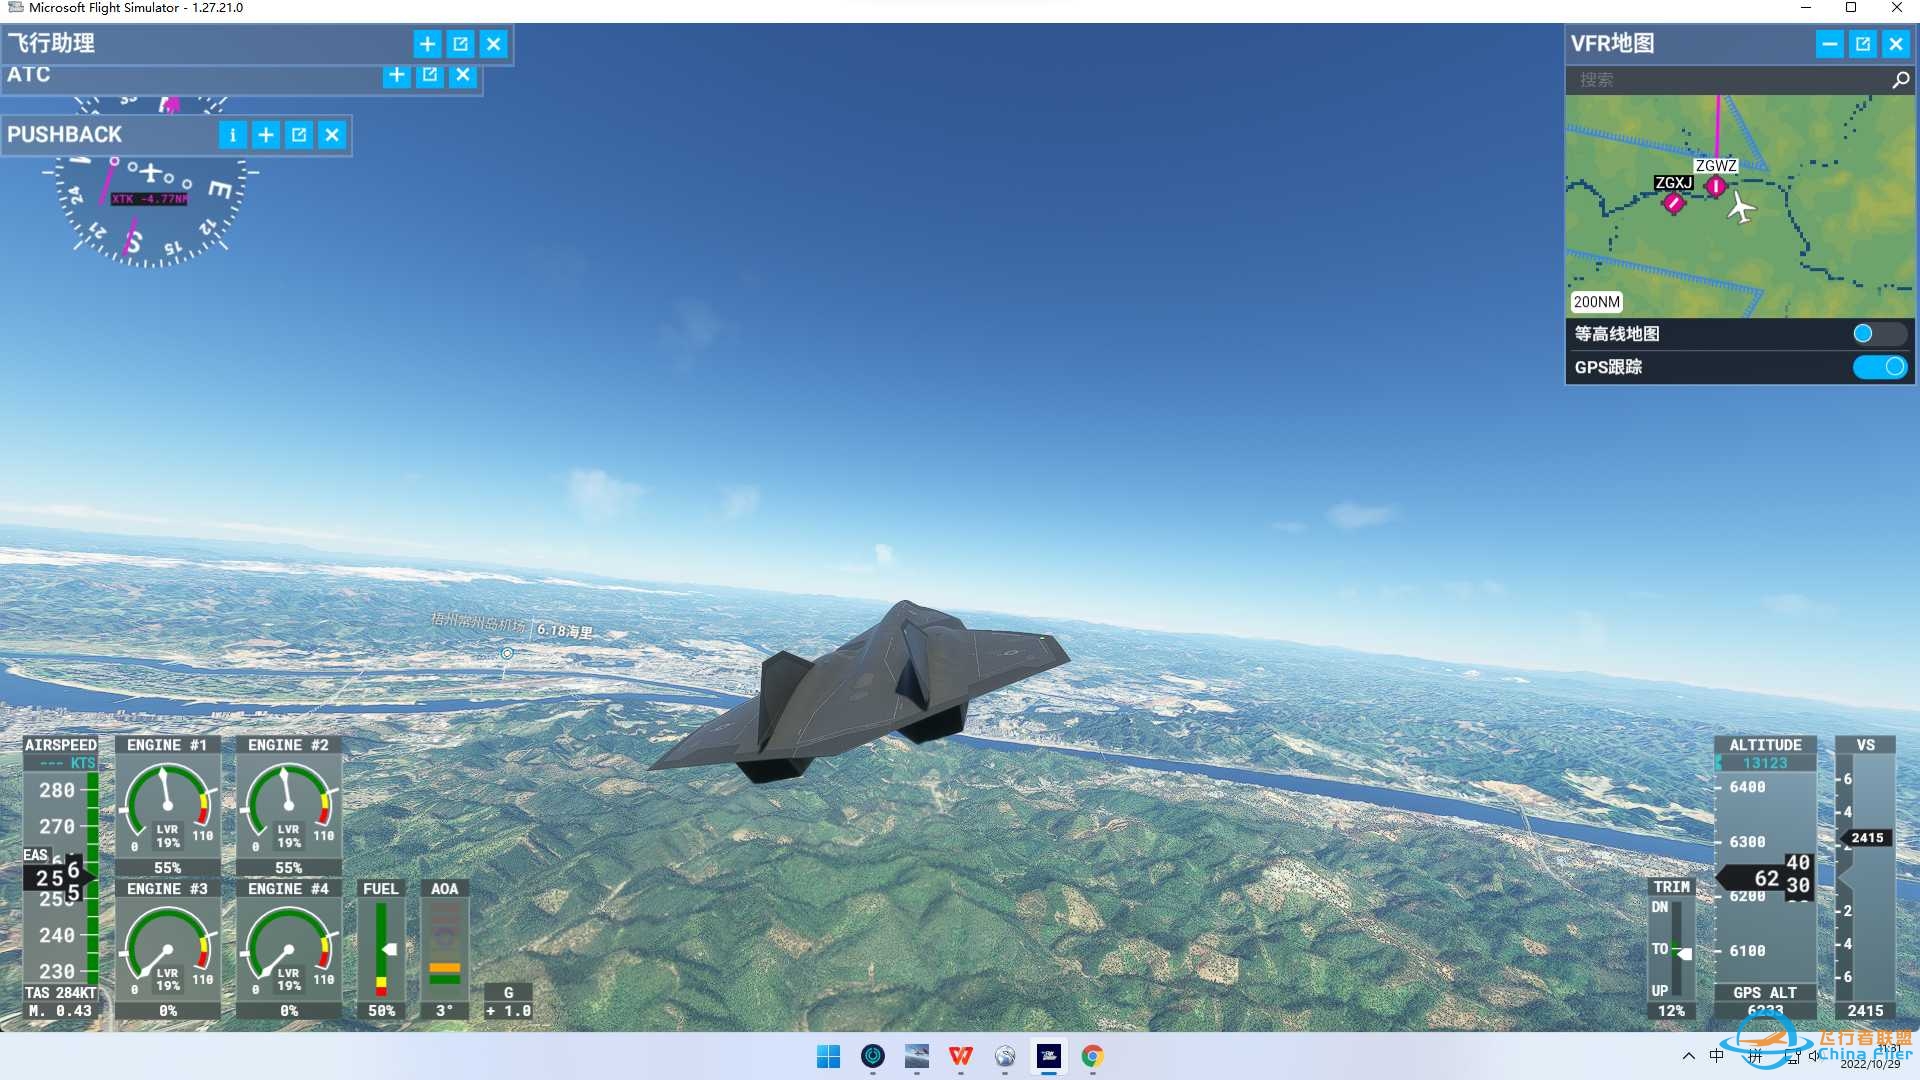Toggle the 等高线地图 switch
Image resolution: width=1920 pixels, height=1080 pixels.
click(x=1879, y=334)
